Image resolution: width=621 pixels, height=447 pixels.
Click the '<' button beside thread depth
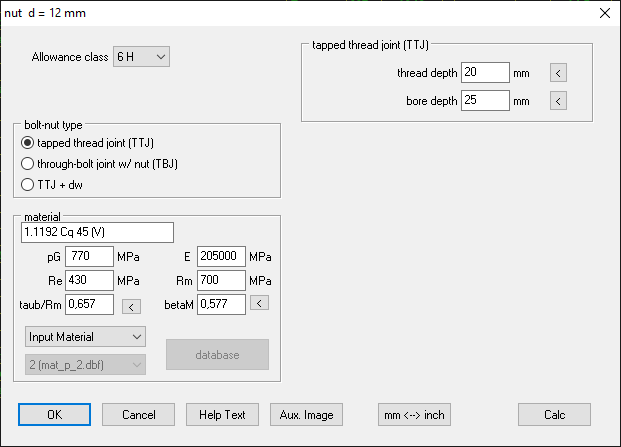click(559, 73)
